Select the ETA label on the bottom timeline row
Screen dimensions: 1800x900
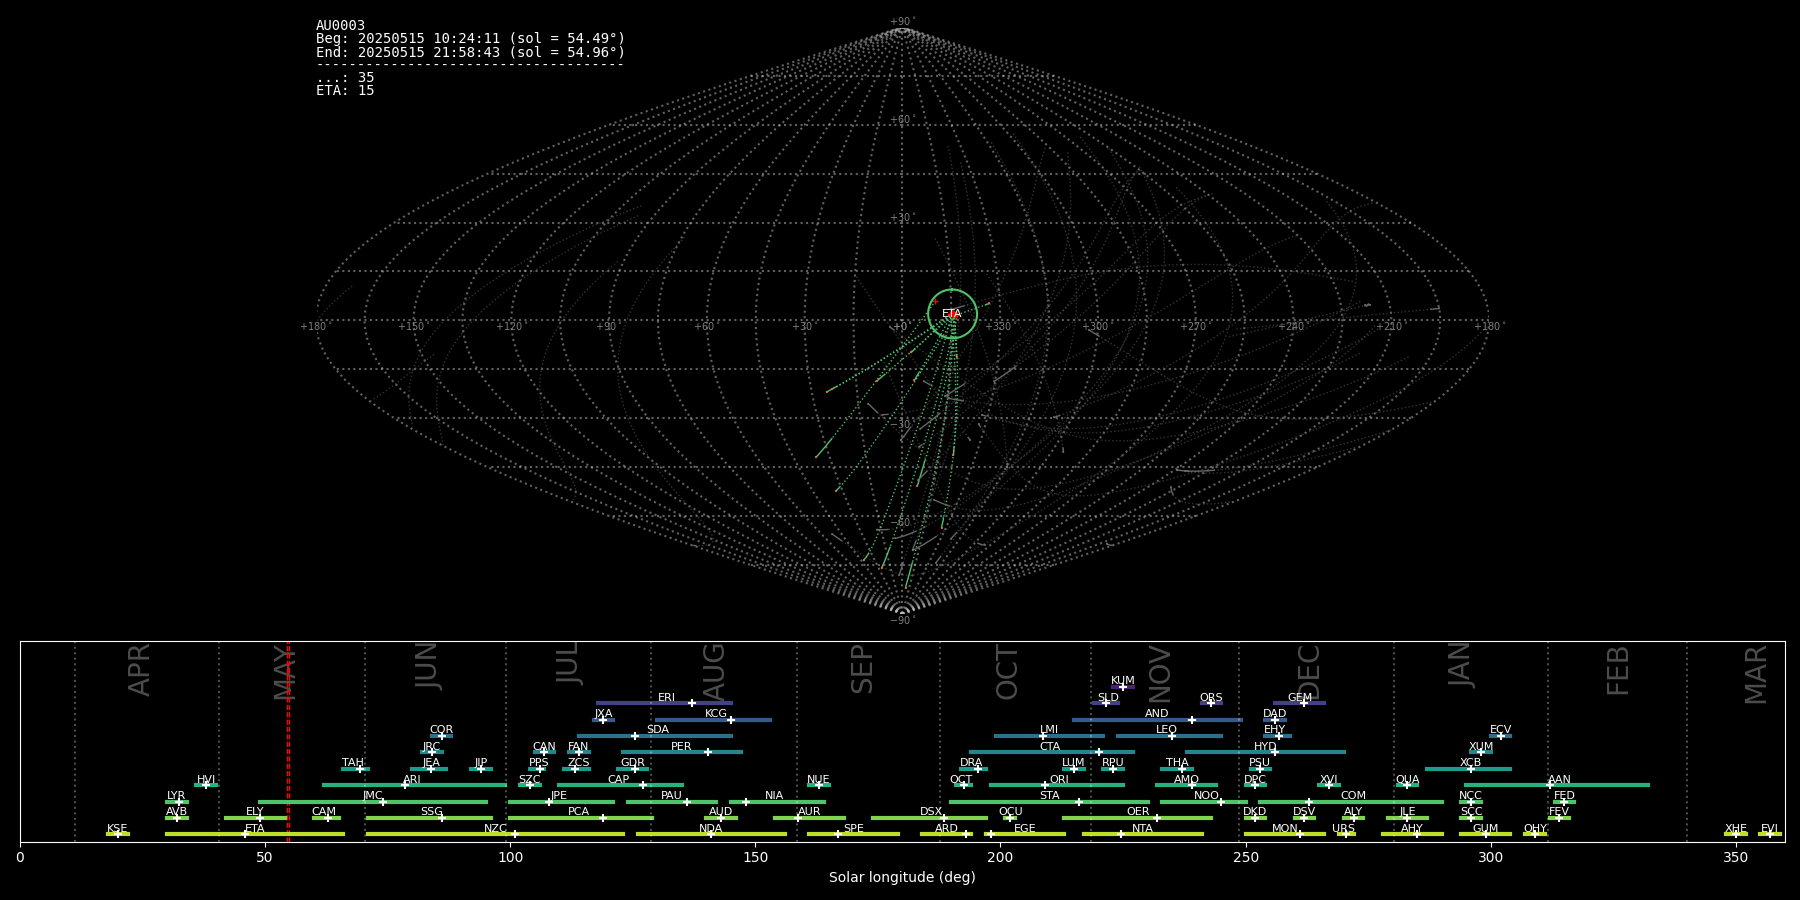pyautogui.click(x=255, y=829)
